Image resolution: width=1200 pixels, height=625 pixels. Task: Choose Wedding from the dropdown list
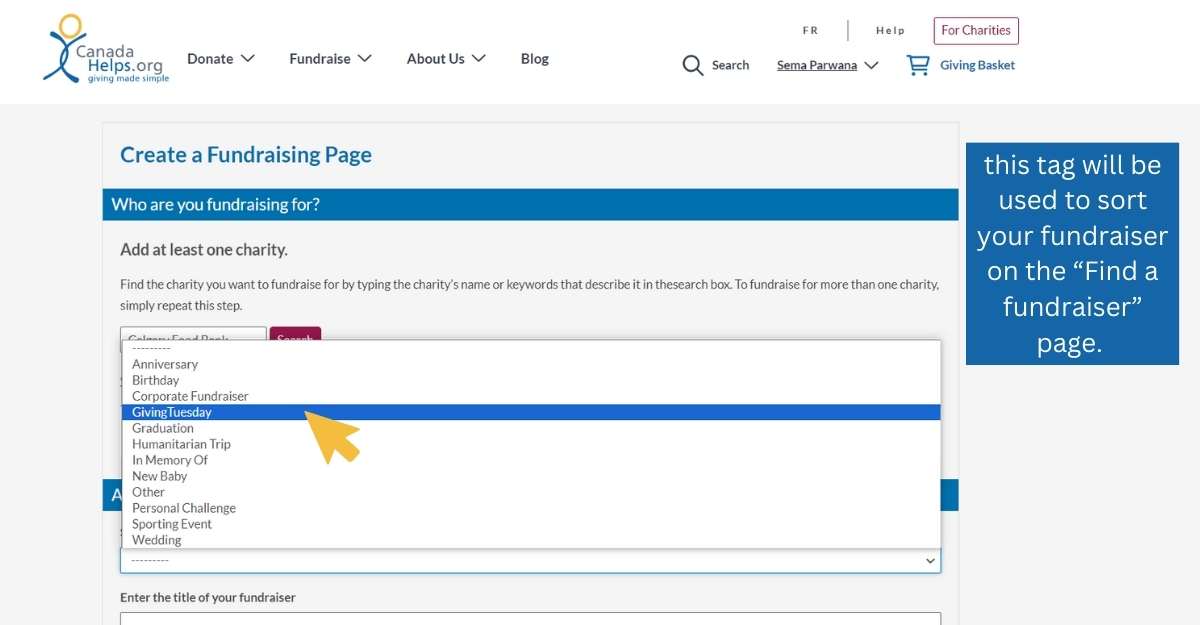click(157, 540)
